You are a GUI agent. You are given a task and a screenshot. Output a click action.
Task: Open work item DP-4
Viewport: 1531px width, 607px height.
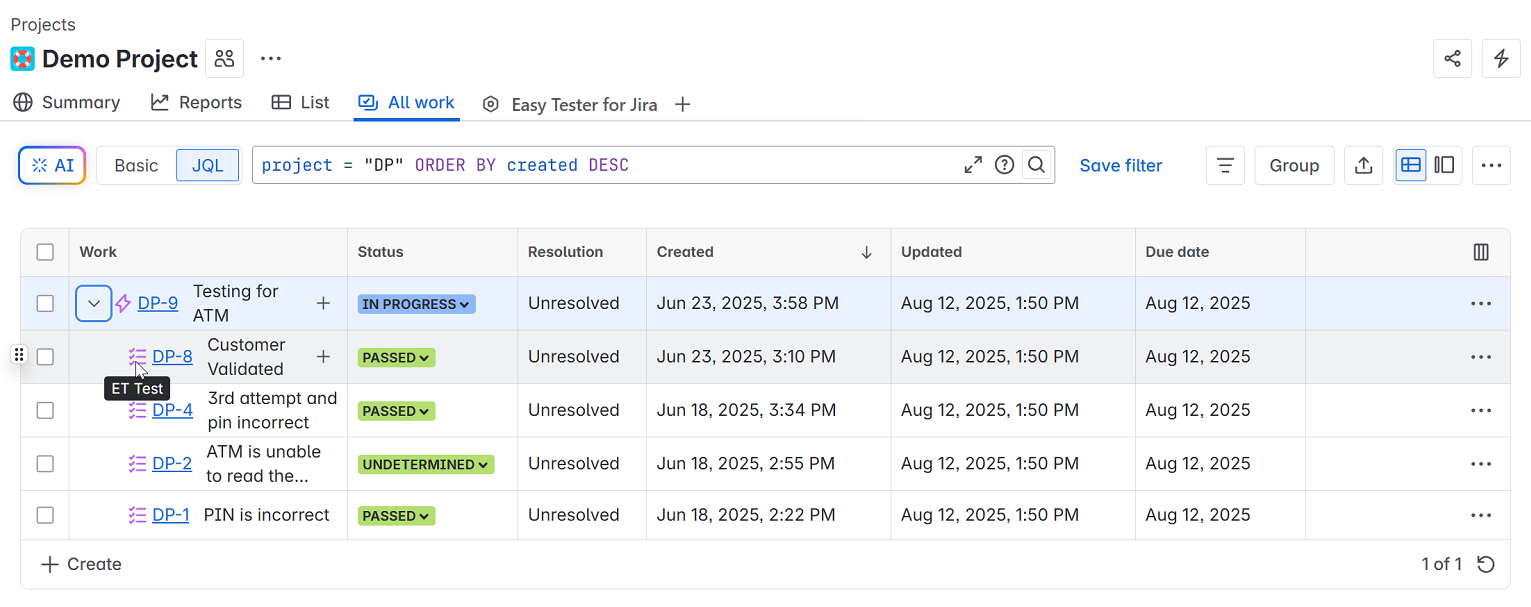coord(172,410)
